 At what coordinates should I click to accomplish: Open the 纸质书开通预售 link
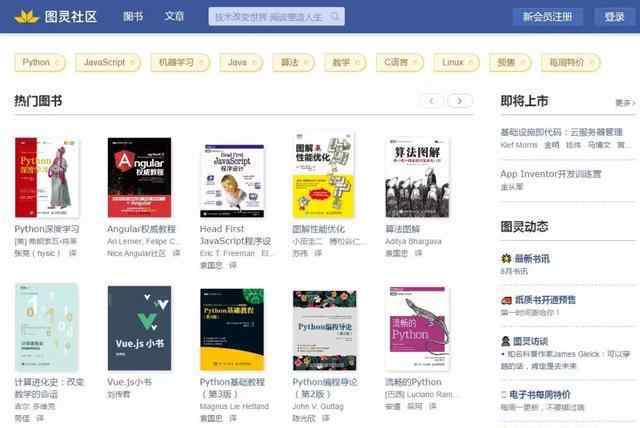tap(545, 300)
